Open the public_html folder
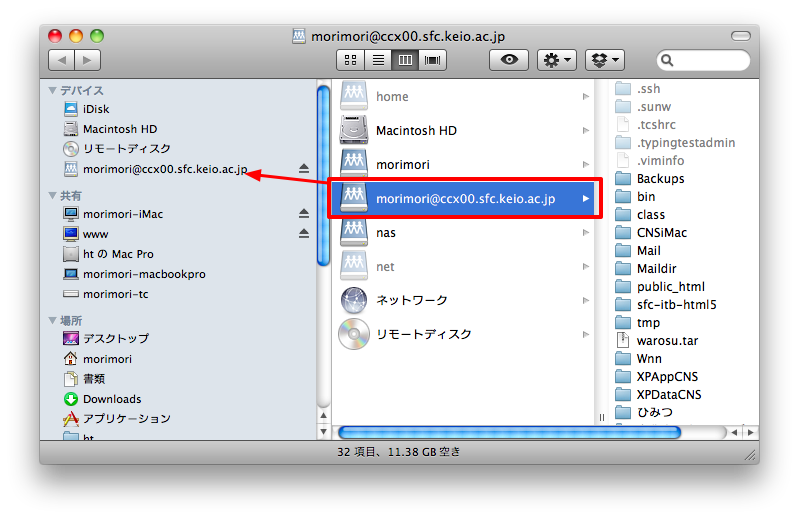The width and height of the screenshot is (799, 519). click(x=670, y=287)
